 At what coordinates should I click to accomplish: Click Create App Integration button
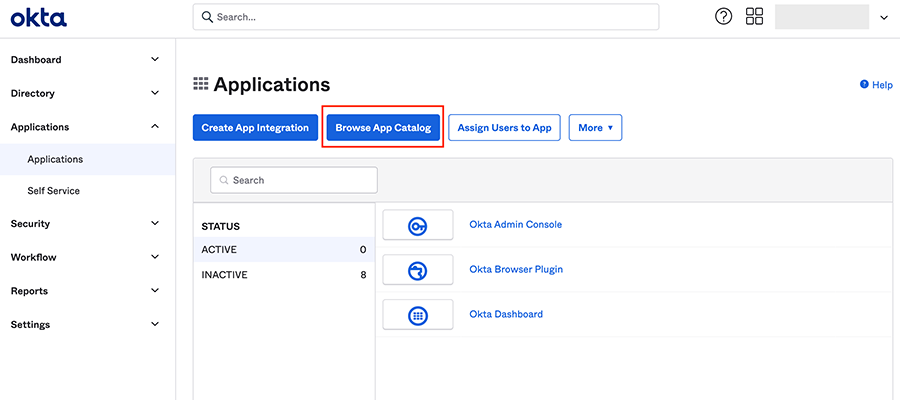point(255,128)
